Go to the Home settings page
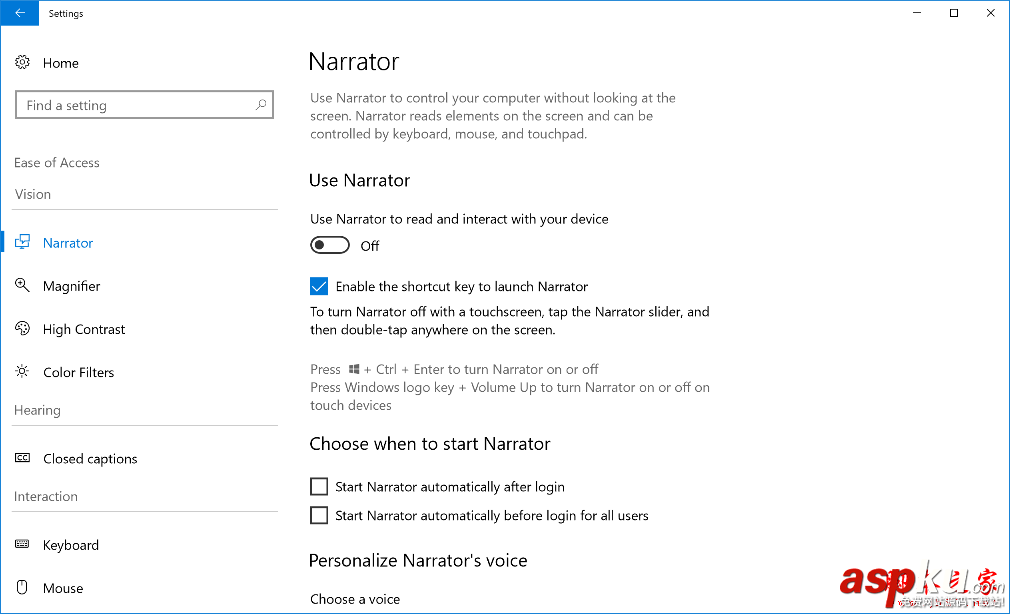Image resolution: width=1010 pixels, height=614 pixels. [61, 63]
